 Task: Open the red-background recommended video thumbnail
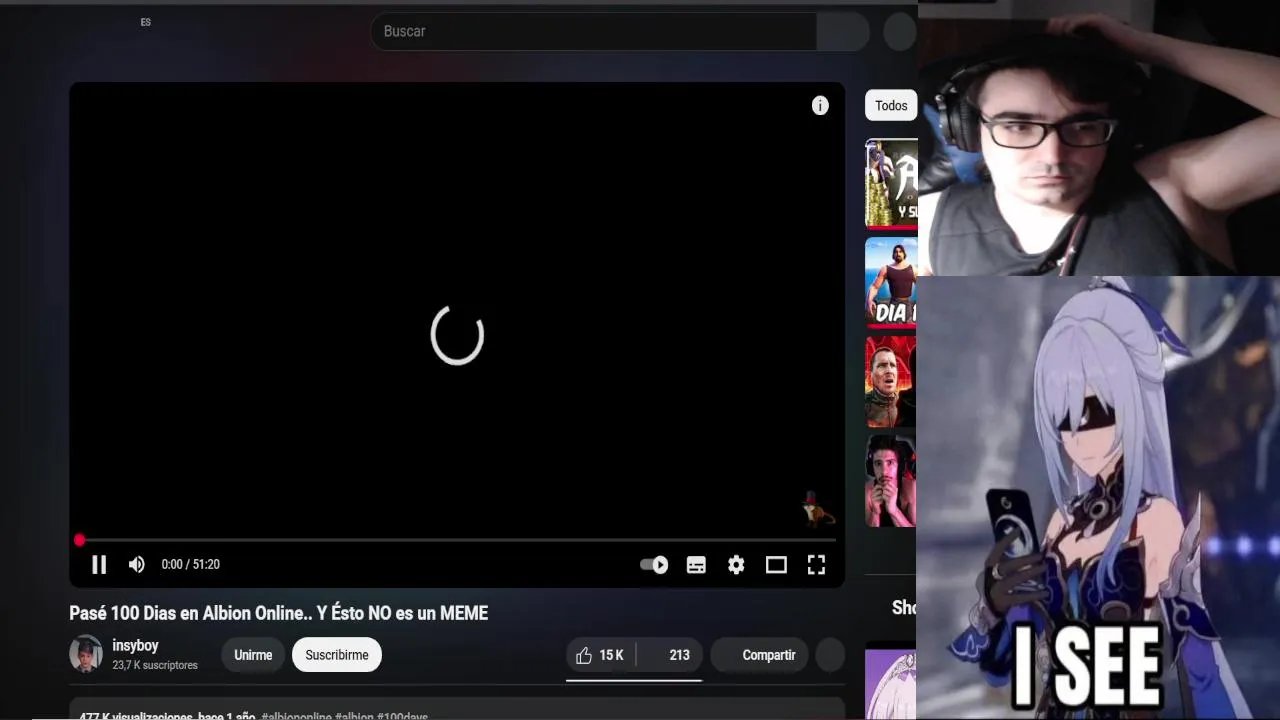coord(891,382)
